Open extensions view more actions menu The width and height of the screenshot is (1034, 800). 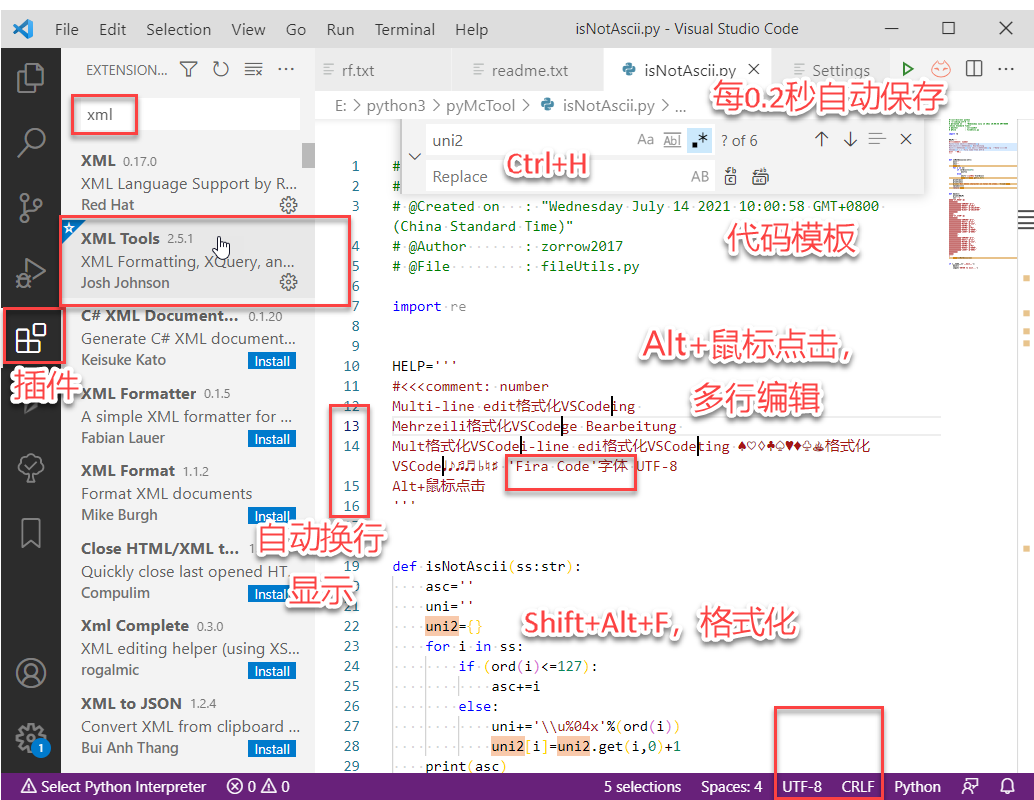point(286,69)
